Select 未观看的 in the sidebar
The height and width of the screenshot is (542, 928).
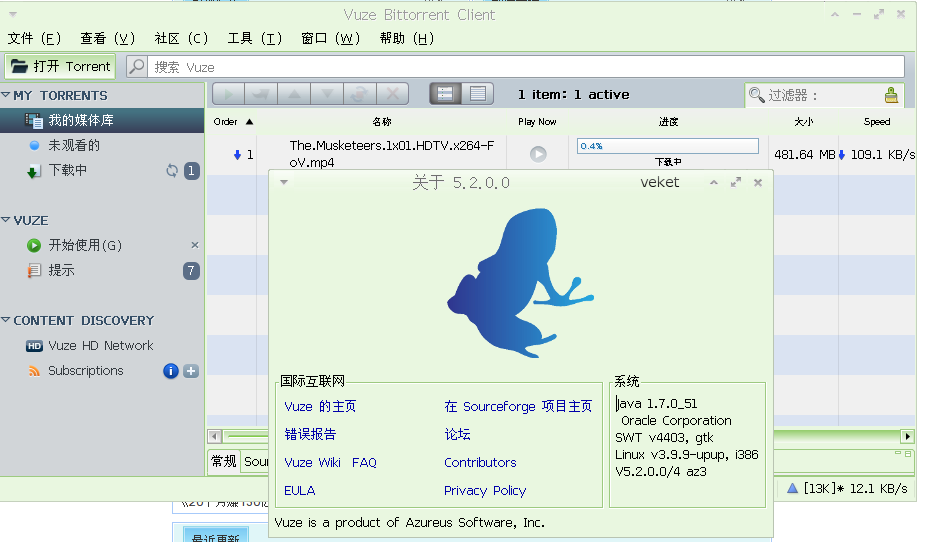click(x=102, y=145)
